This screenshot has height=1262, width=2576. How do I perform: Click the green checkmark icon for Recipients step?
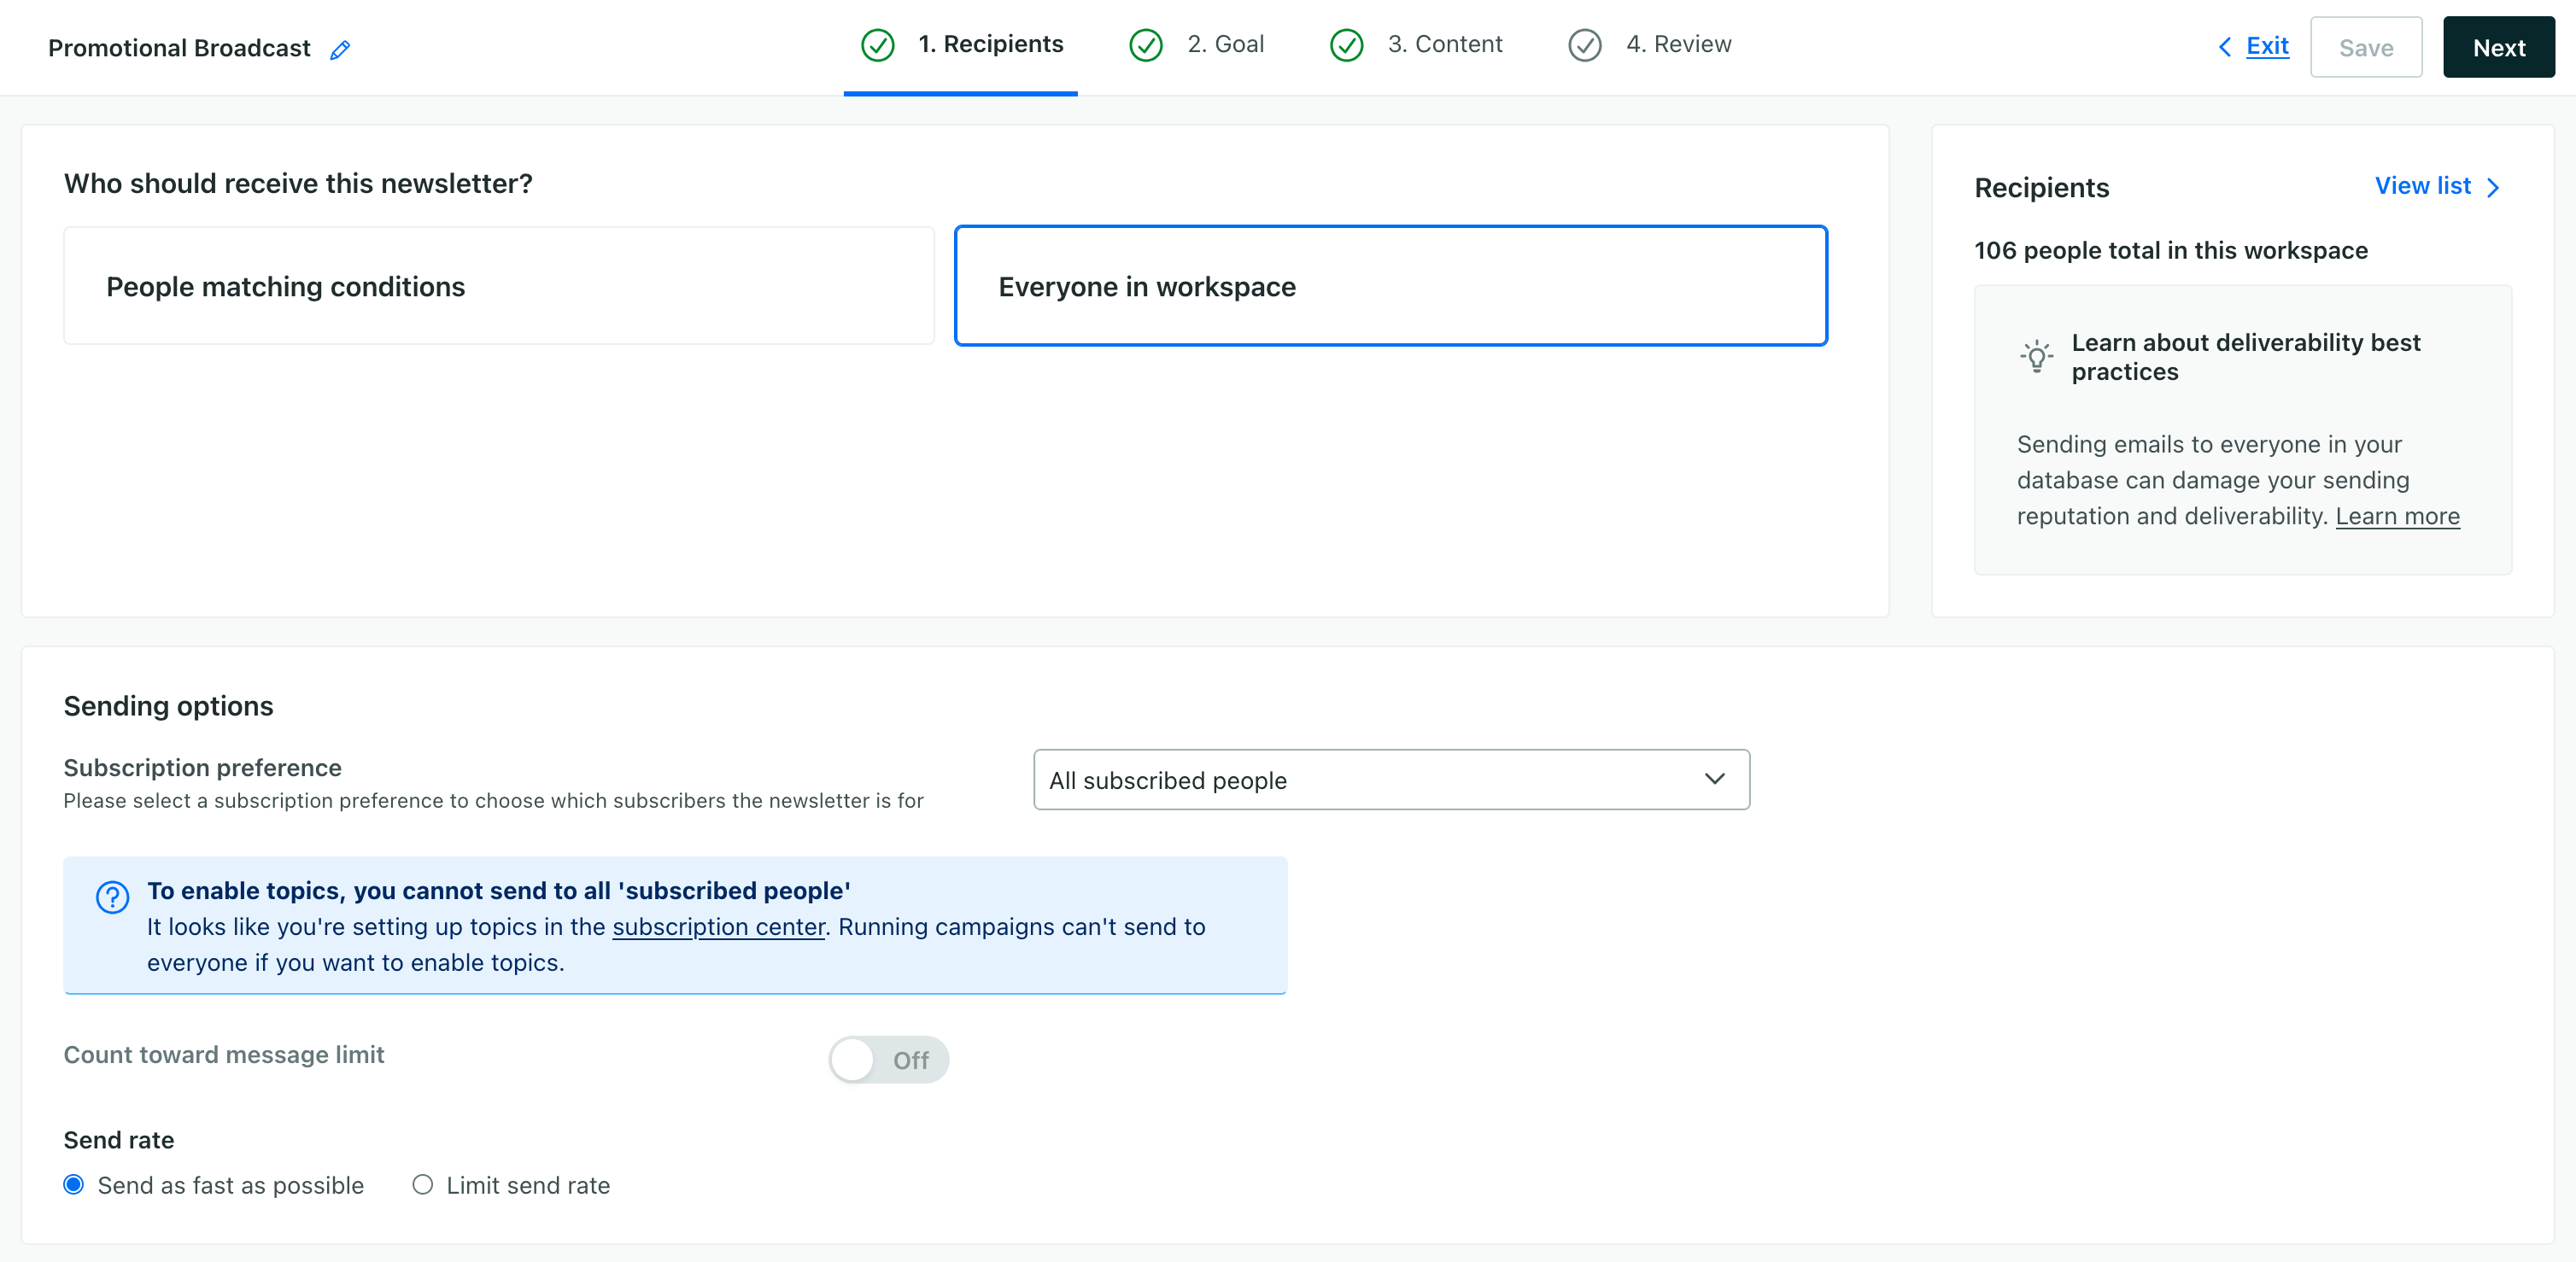pyautogui.click(x=877, y=45)
